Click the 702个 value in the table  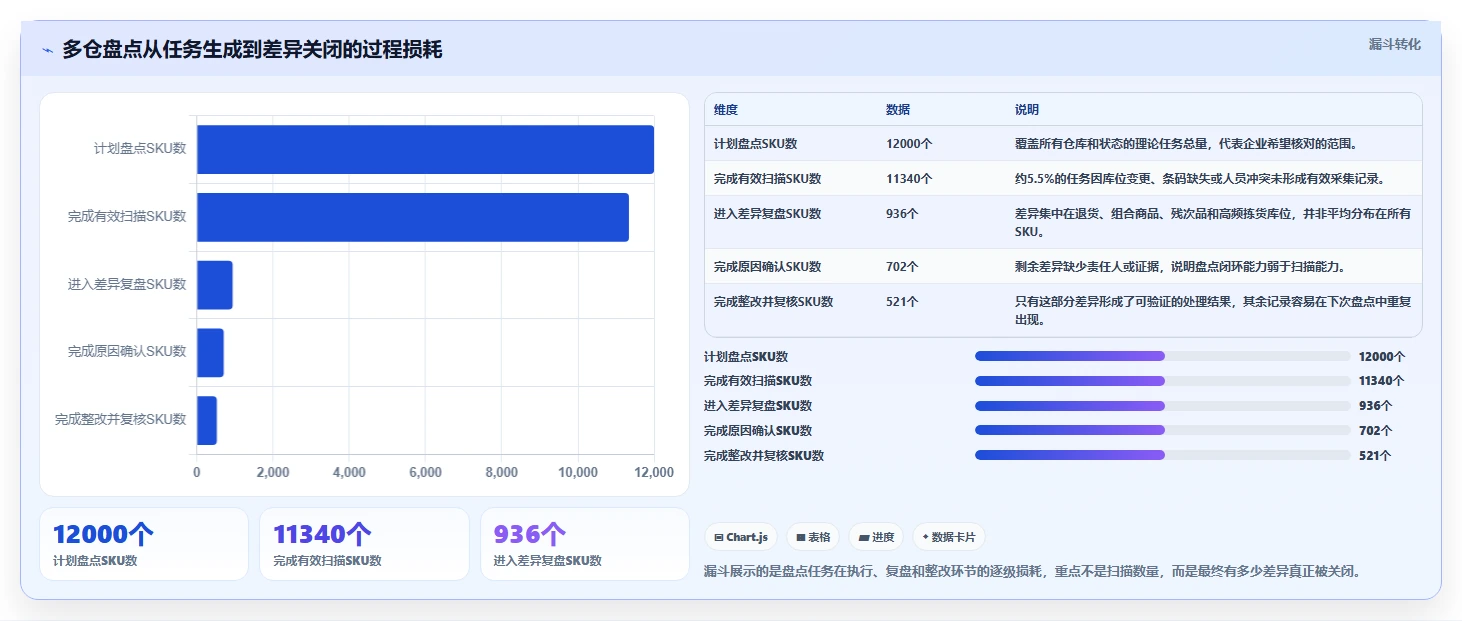pos(902,267)
